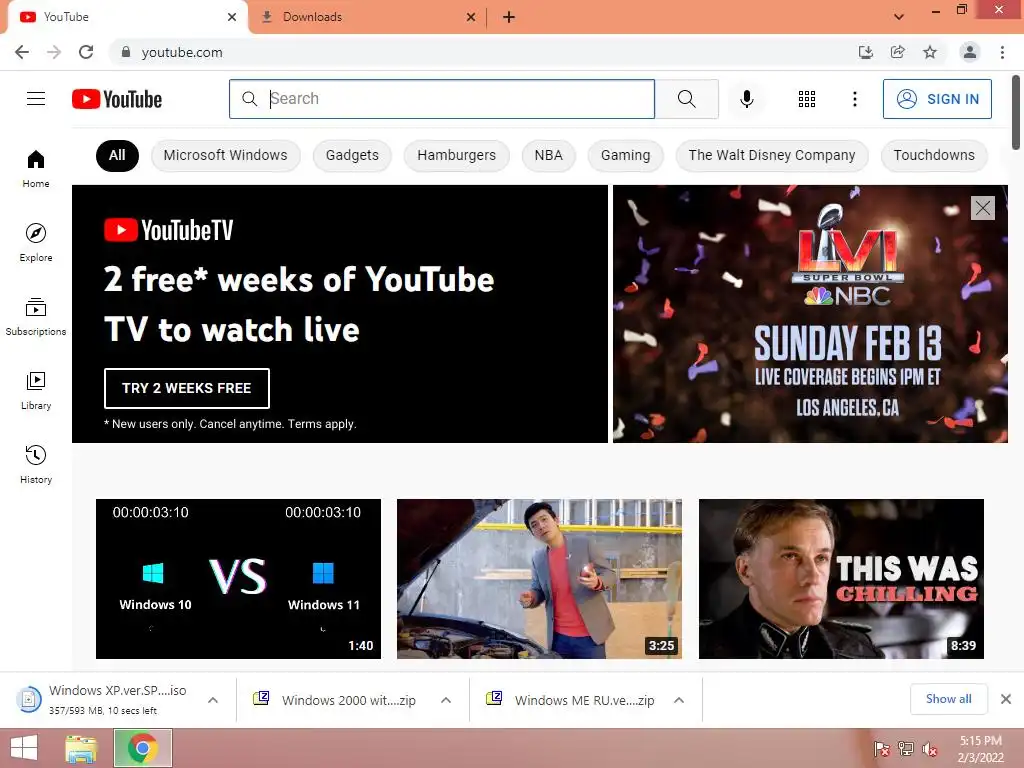Expand options for Windows 2000 zip download

tap(446, 700)
